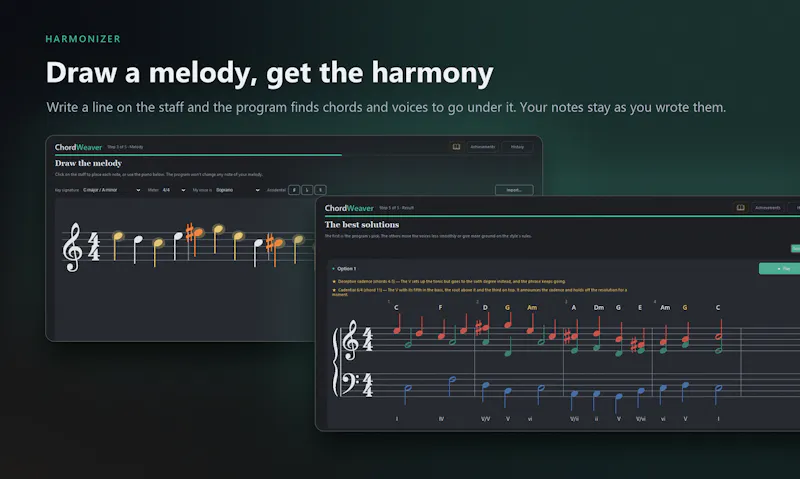Open History in the Draw the melody window
This screenshot has width=800, height=479.
[517, 147]
